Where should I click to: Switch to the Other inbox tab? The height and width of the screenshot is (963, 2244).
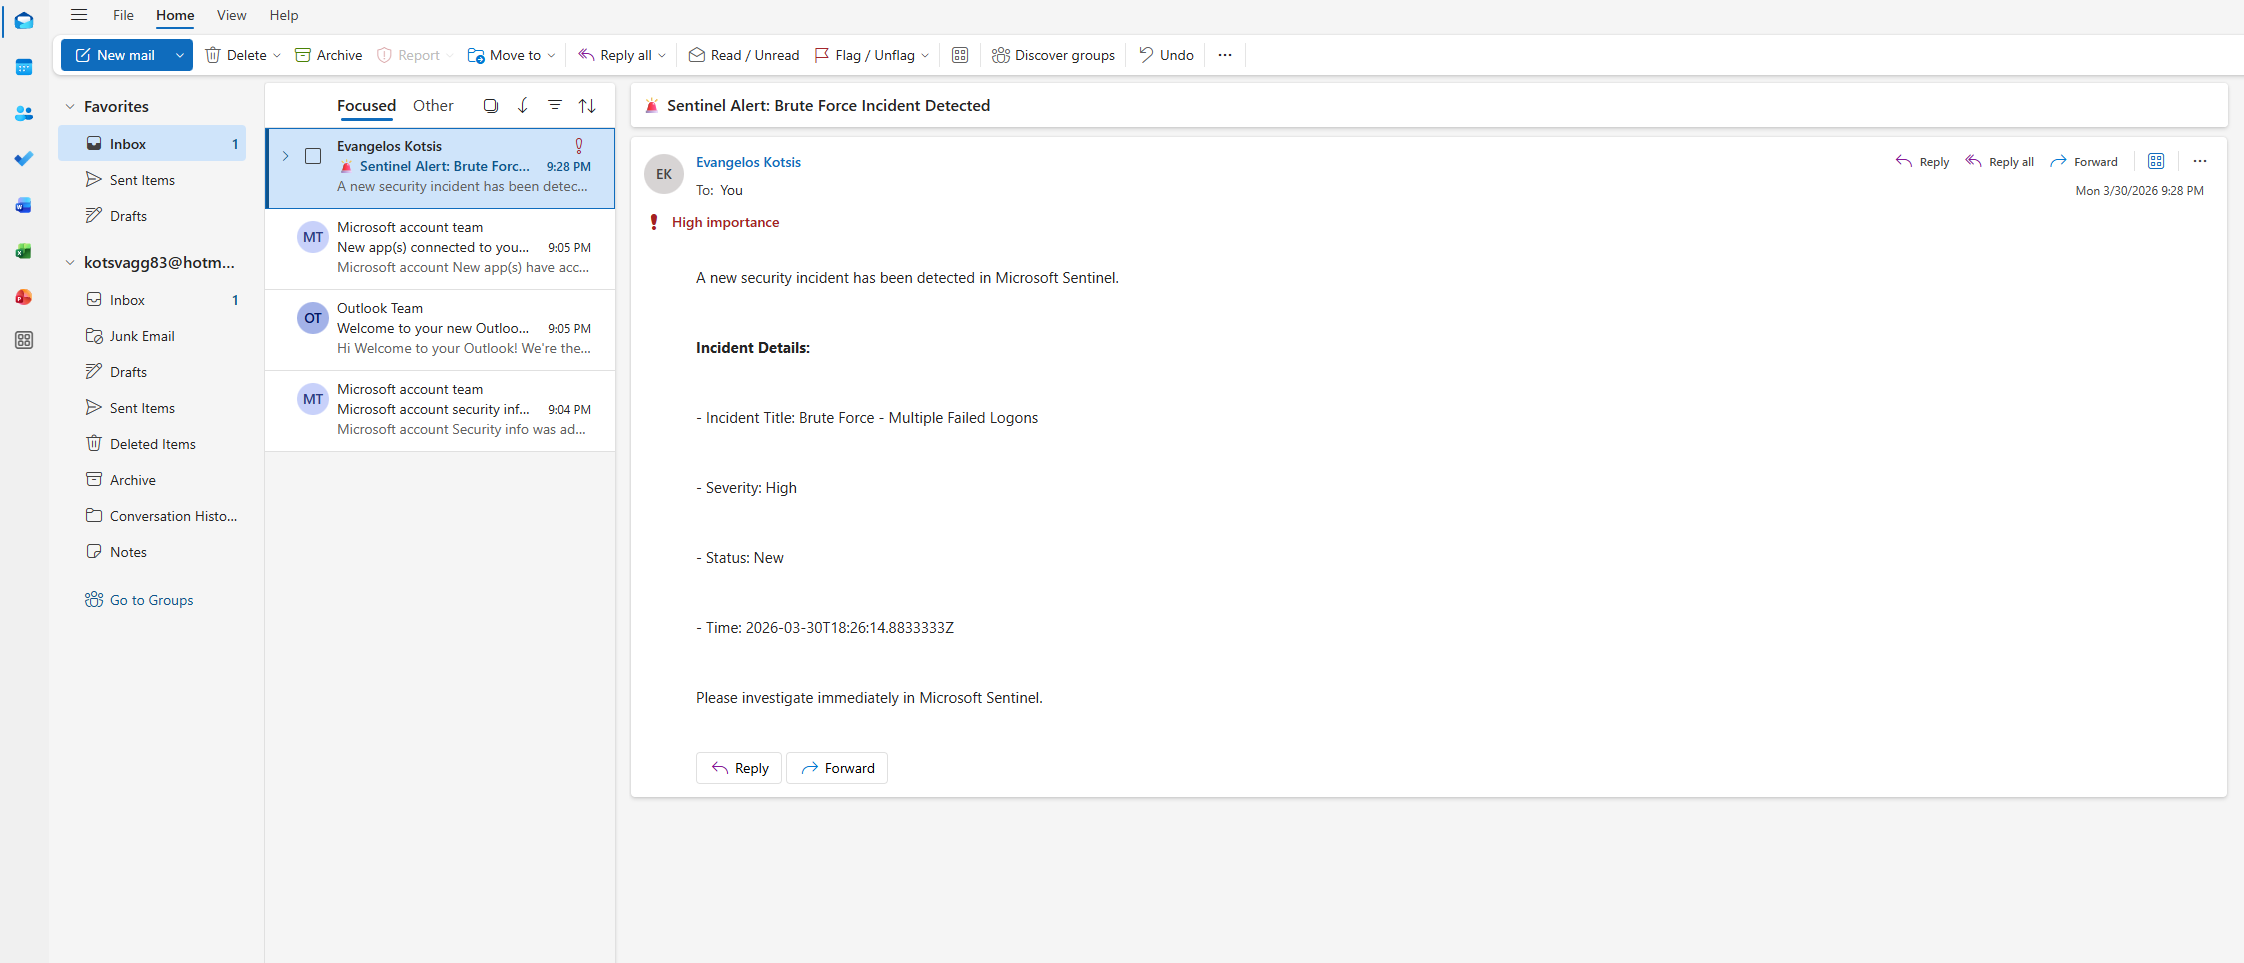coord(433,106)
